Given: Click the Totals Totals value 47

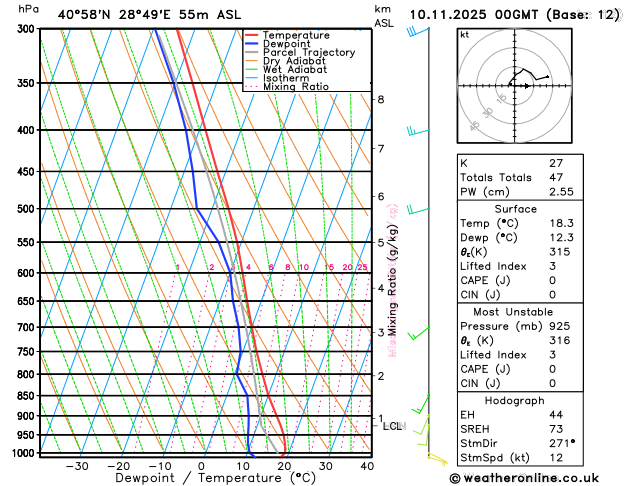Looking at the screenshot, I should (x=556, y=177).
